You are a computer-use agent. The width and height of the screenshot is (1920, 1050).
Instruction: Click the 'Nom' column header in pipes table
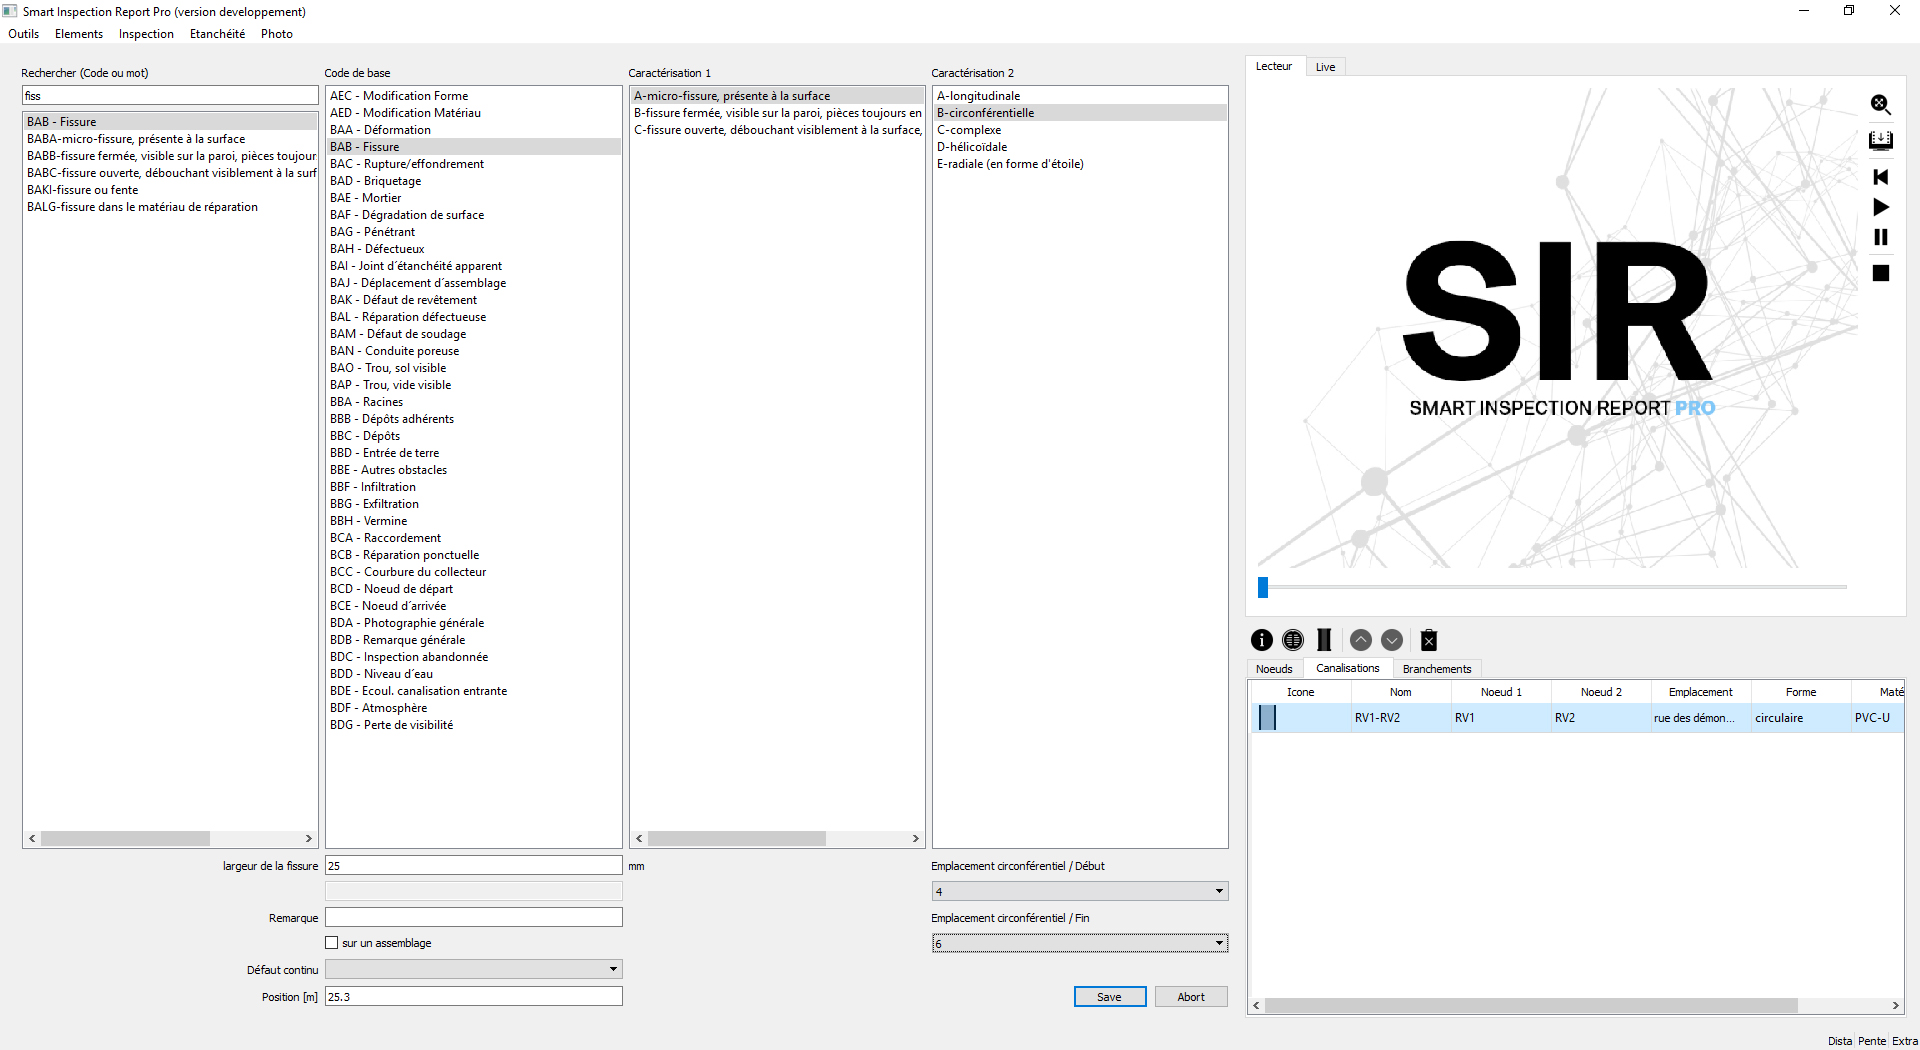[x=1400, y=692]
